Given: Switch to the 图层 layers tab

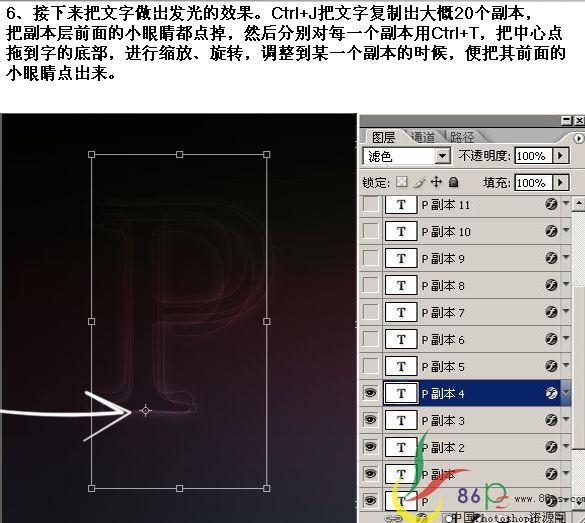Looking at the screenshot, I should (384, 137).
